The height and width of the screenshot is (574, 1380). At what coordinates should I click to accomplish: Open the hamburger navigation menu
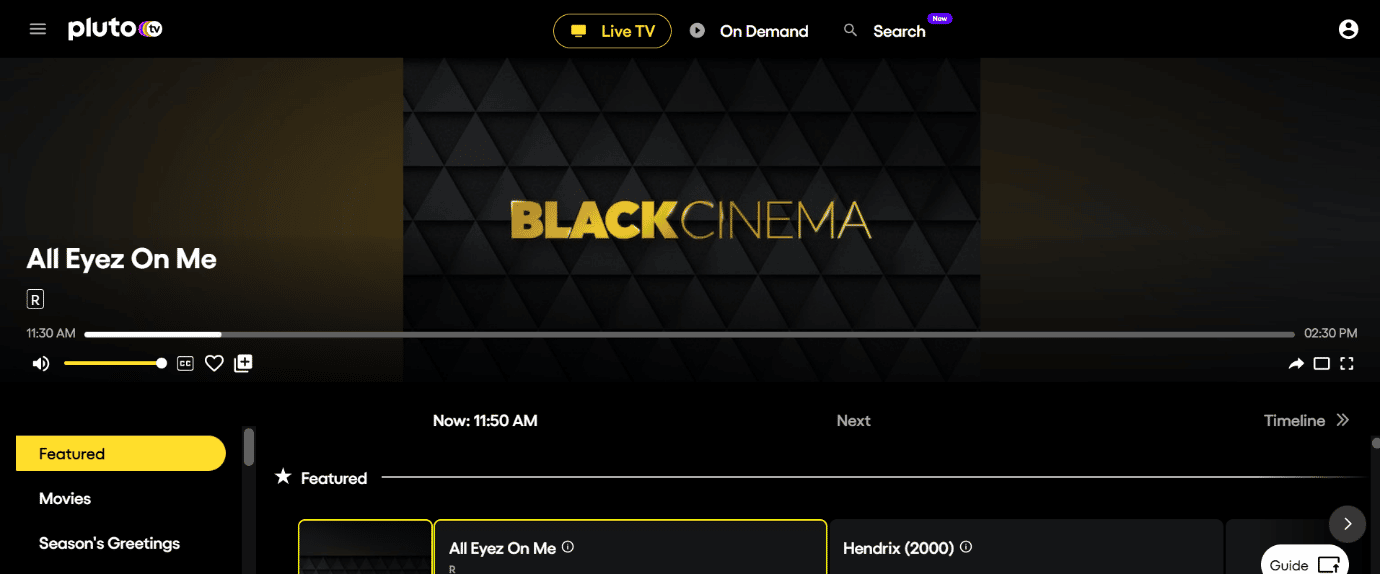point(38,29)
